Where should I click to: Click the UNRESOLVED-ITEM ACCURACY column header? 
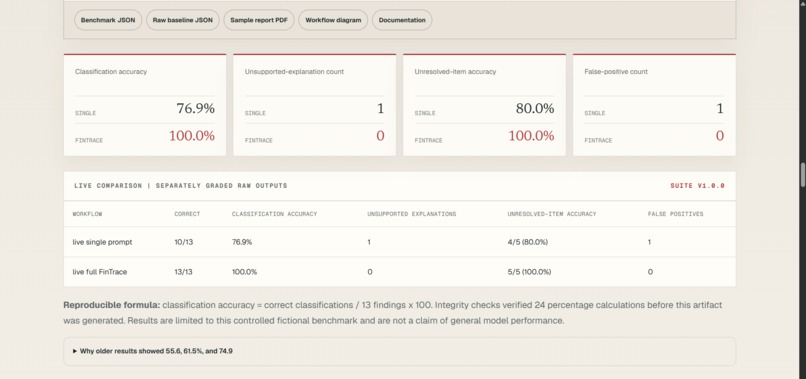[552, 214]
